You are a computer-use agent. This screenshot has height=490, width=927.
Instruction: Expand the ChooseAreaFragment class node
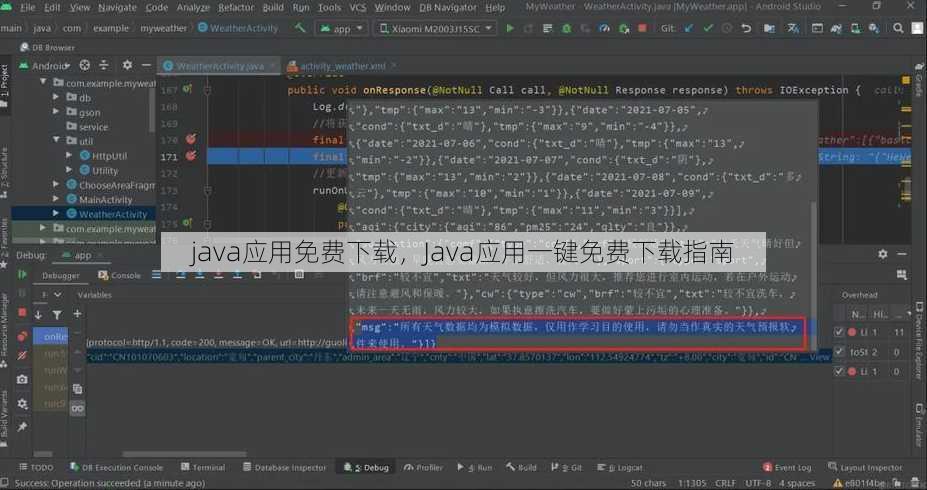coord(56,184)
